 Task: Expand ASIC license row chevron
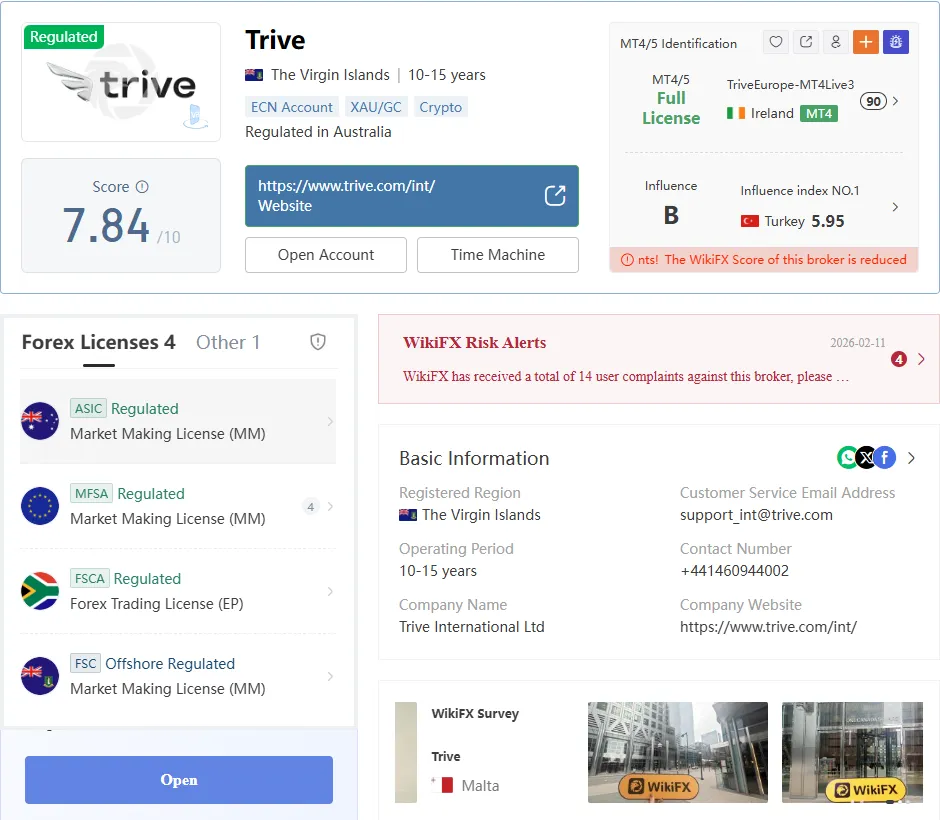(x=330, y=421)
